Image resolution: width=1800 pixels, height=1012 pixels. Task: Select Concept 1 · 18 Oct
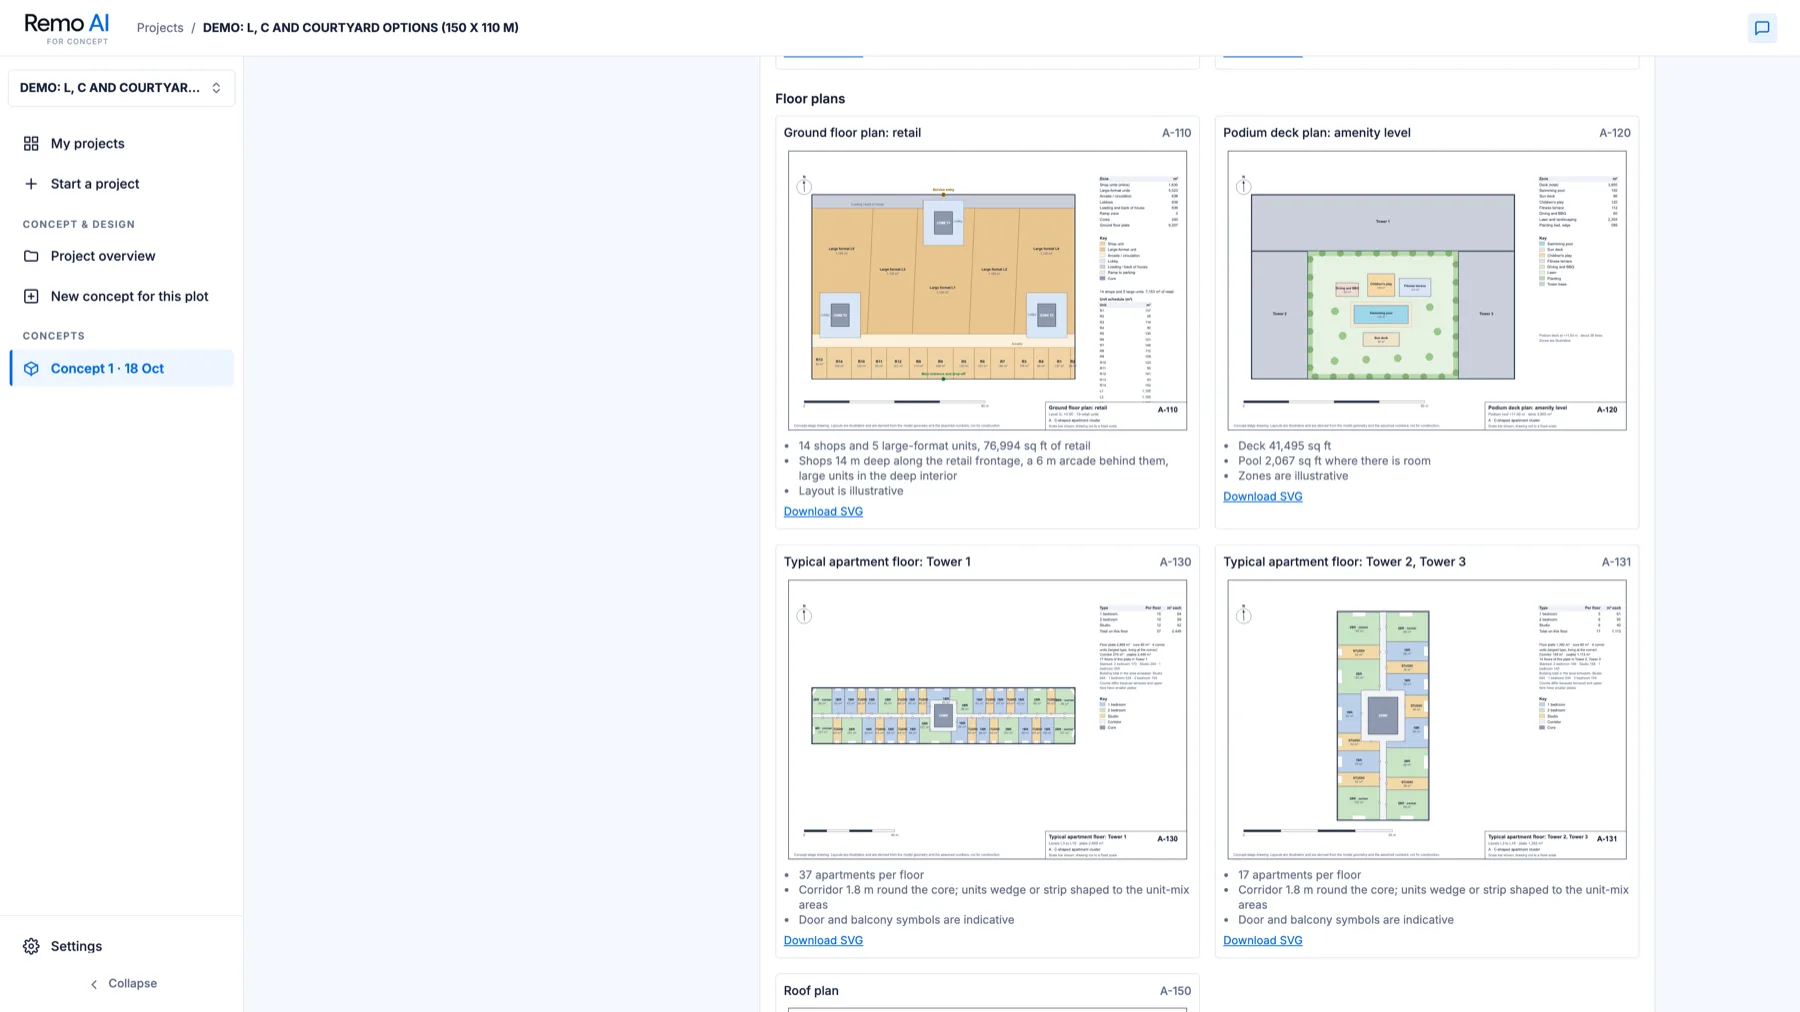pos(122,368)
